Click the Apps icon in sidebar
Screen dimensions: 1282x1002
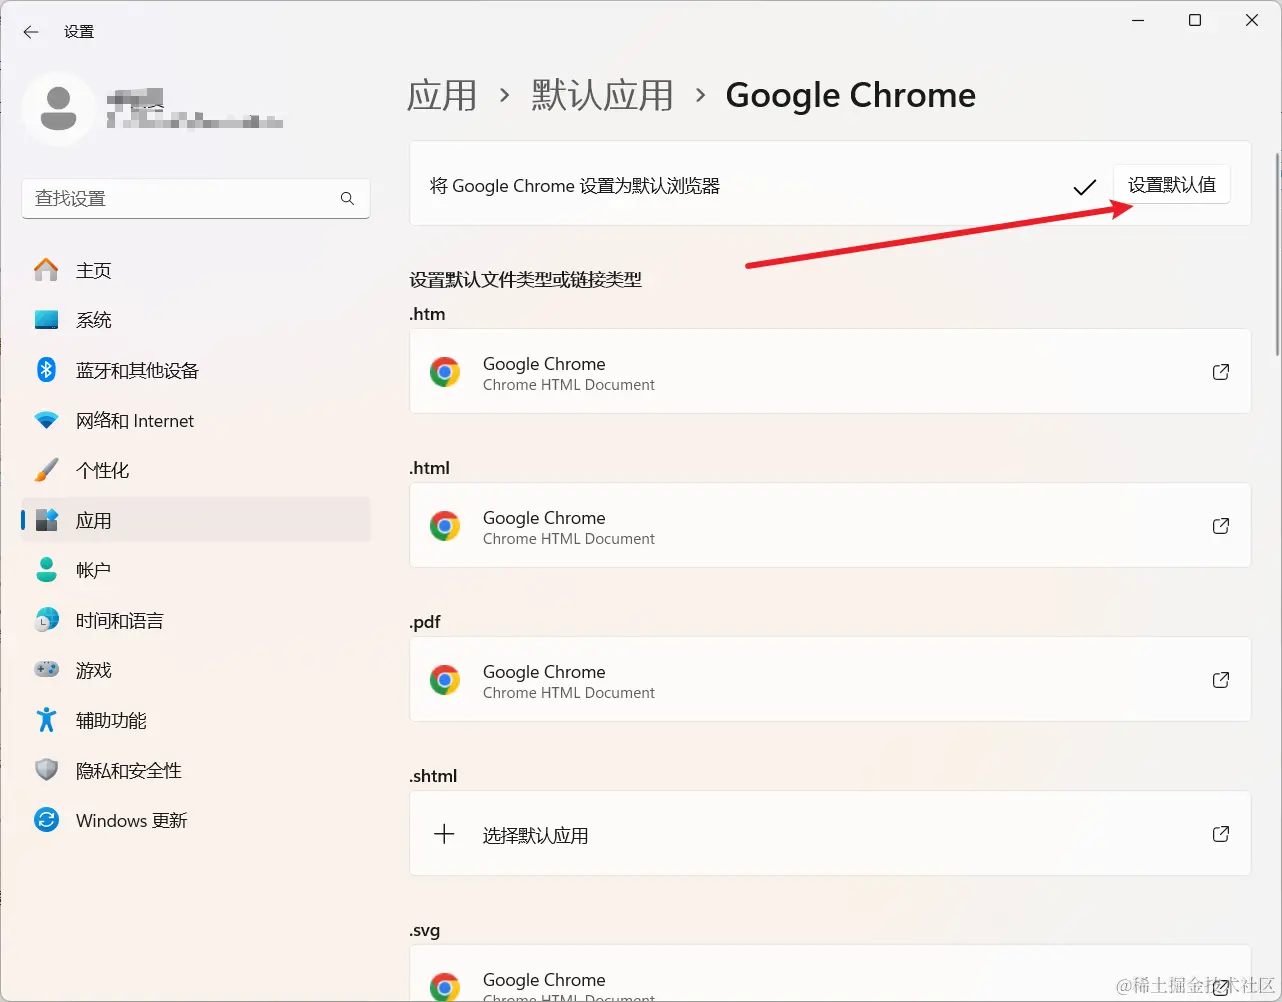(x=46, y=520)
